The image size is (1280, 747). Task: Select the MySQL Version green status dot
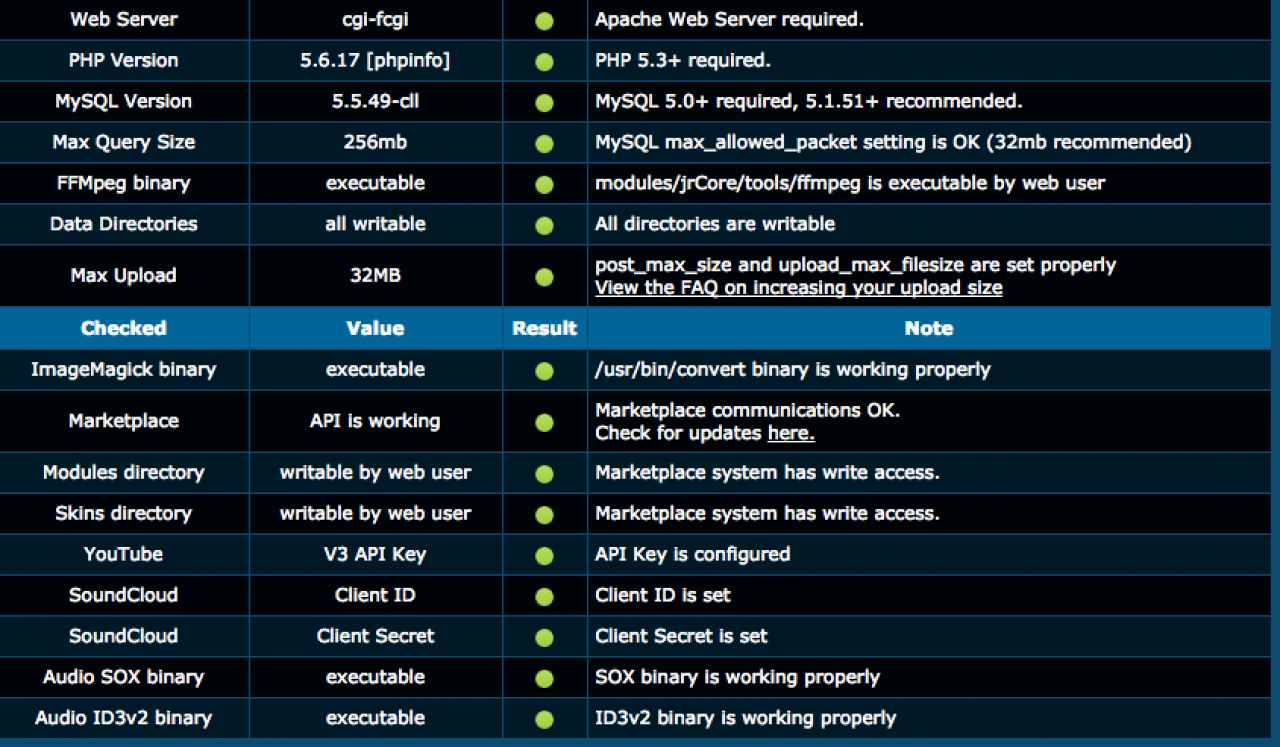(x=544, y=102)
